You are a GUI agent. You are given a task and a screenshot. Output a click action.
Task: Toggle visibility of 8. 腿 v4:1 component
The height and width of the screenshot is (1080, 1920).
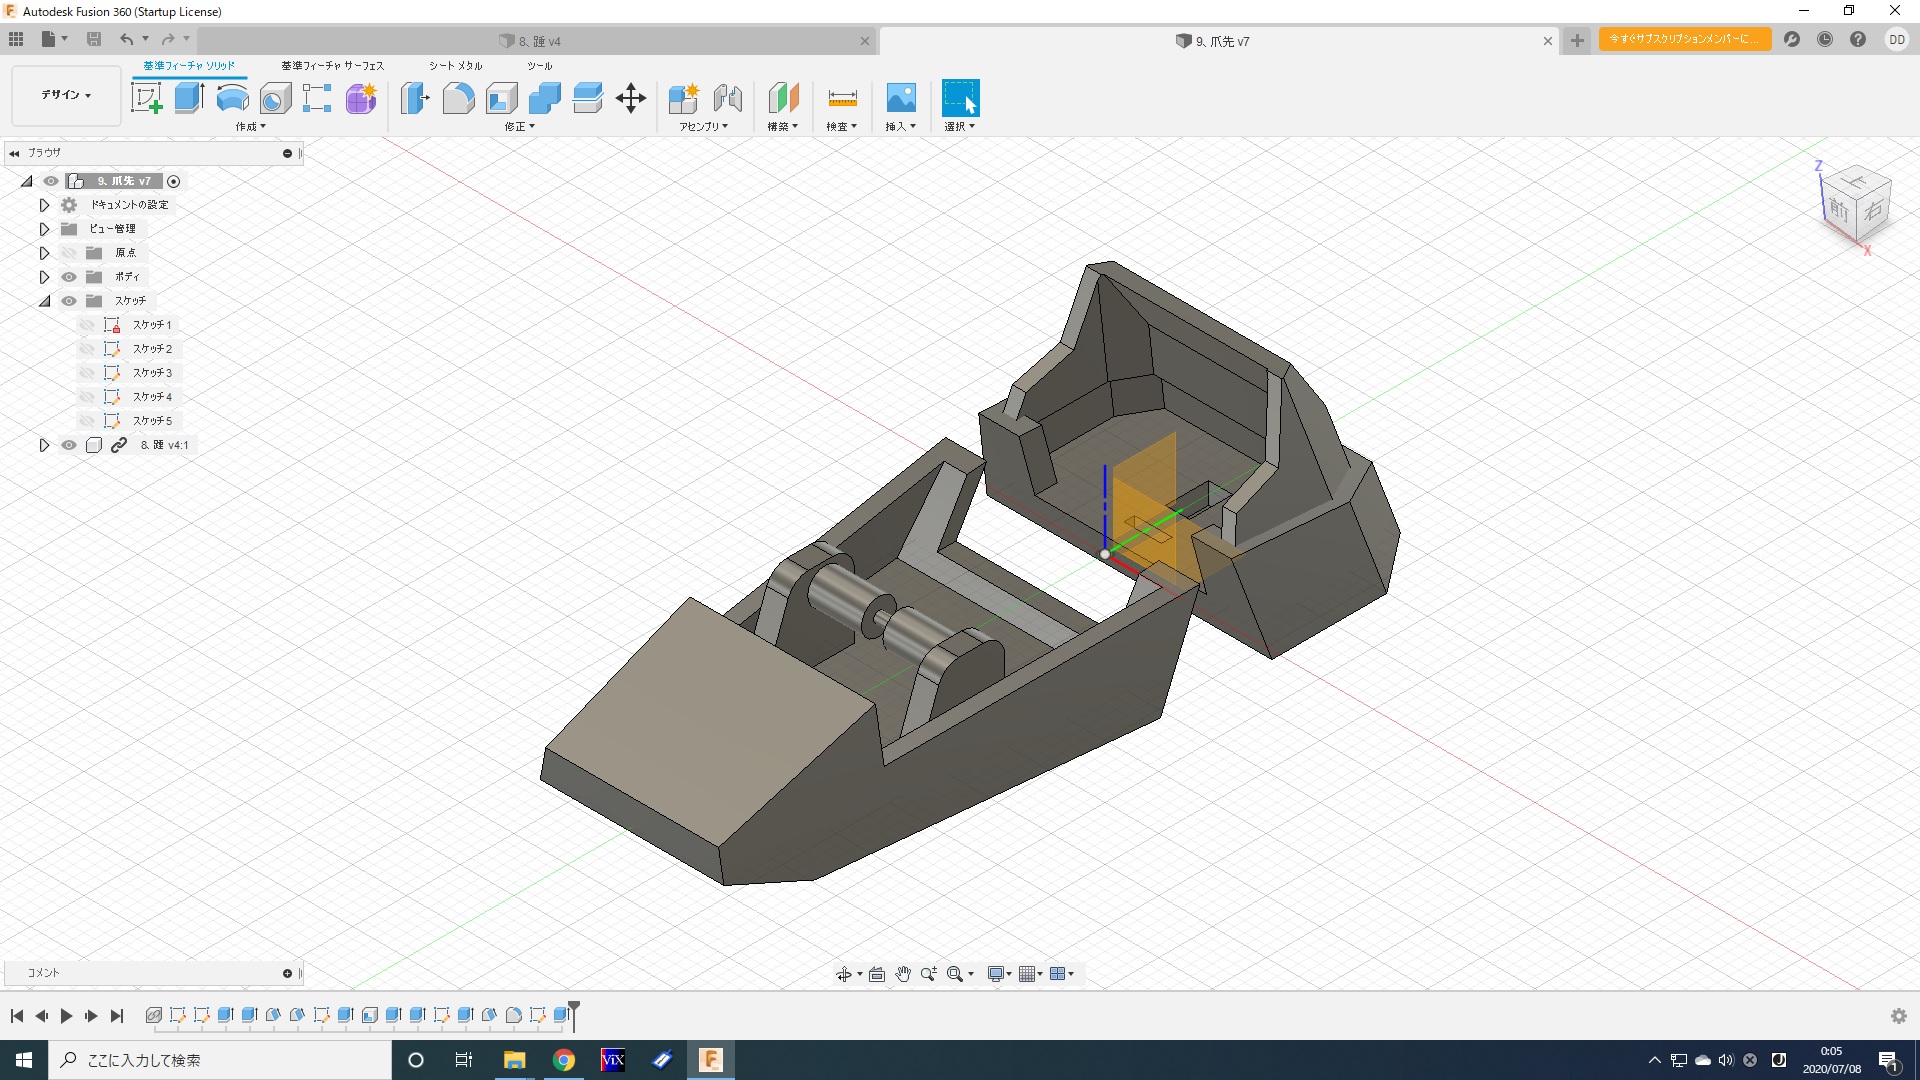(x=69, y=445)
